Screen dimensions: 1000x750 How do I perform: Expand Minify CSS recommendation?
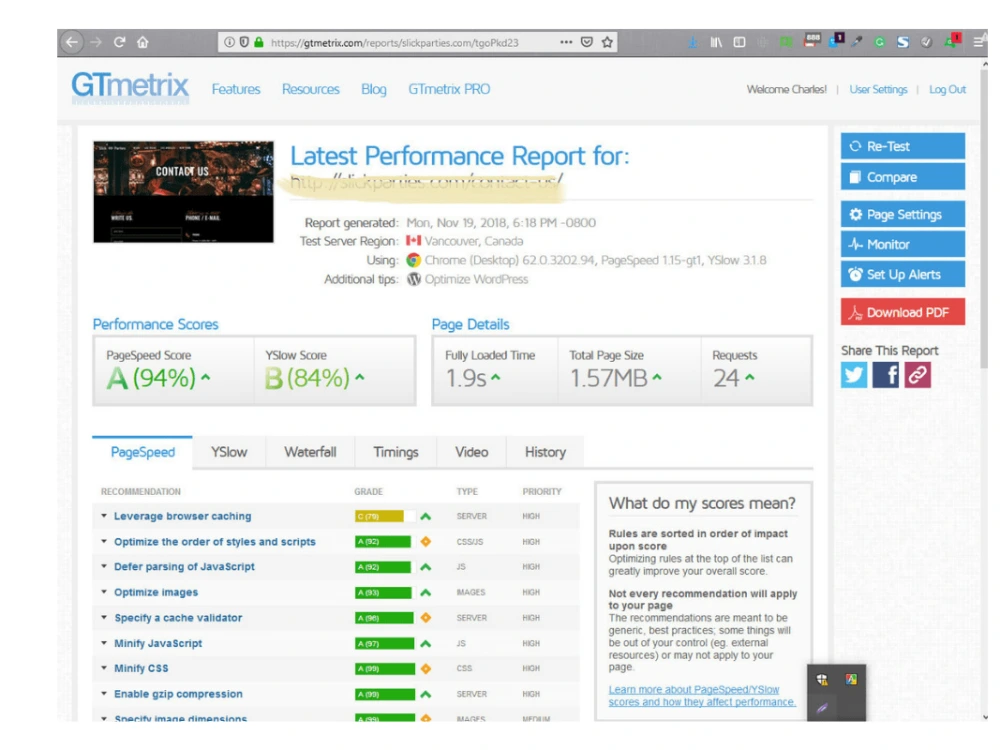click(x=142, y=668)
